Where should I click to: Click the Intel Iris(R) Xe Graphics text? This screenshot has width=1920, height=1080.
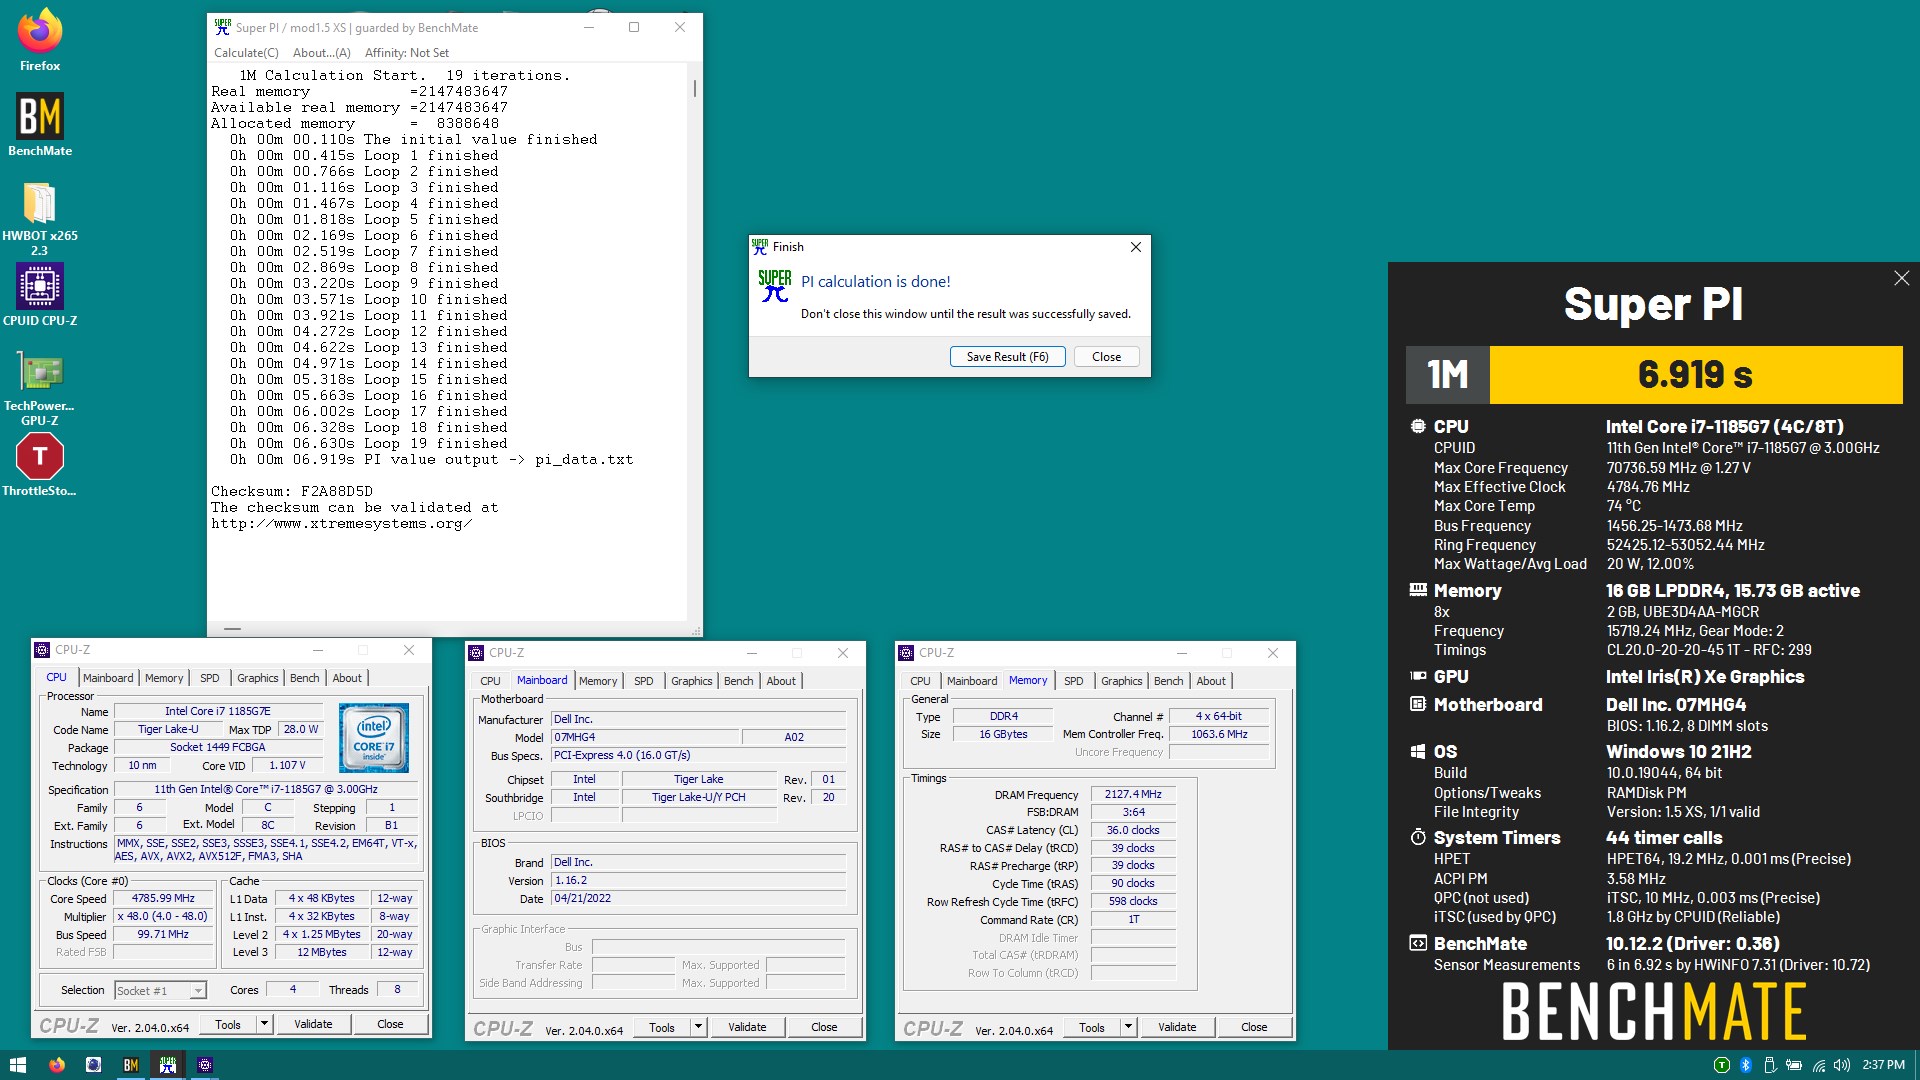1705,677
